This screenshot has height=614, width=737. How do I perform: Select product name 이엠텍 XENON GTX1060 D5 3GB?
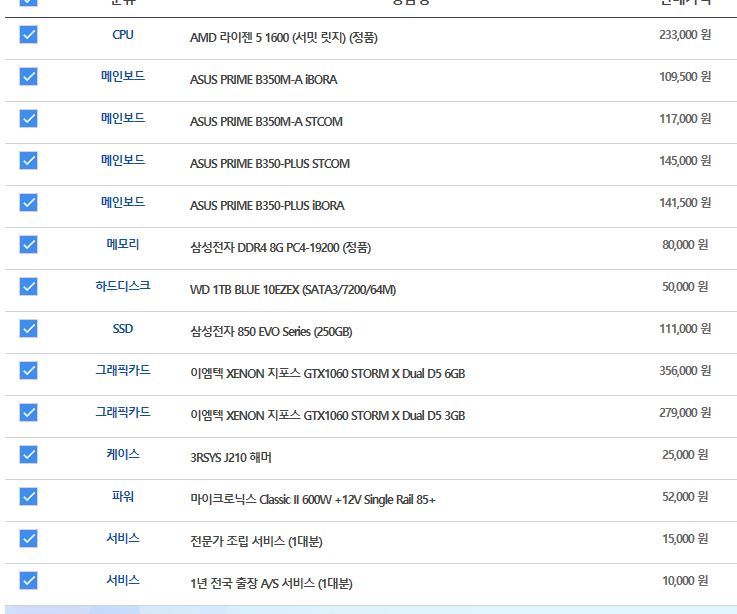tap(328, 416)
